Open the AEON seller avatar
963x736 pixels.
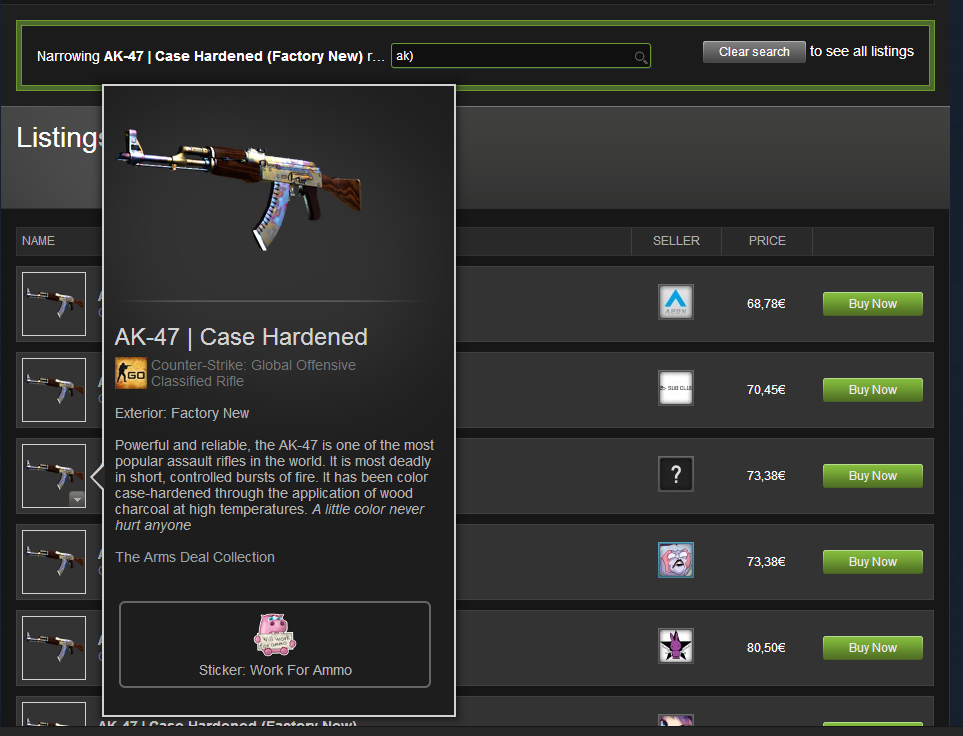pyautogui.click(x=676, y=302)
